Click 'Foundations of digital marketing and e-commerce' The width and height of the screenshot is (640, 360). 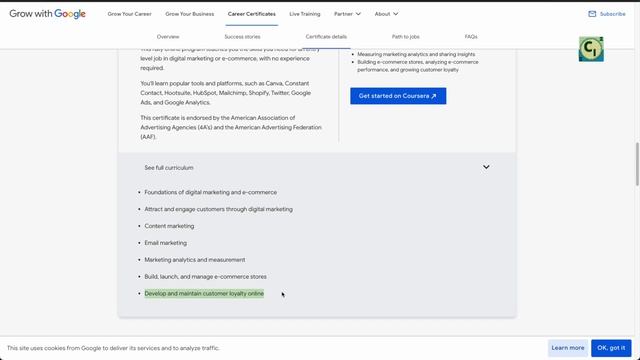[x=211, y=192]
